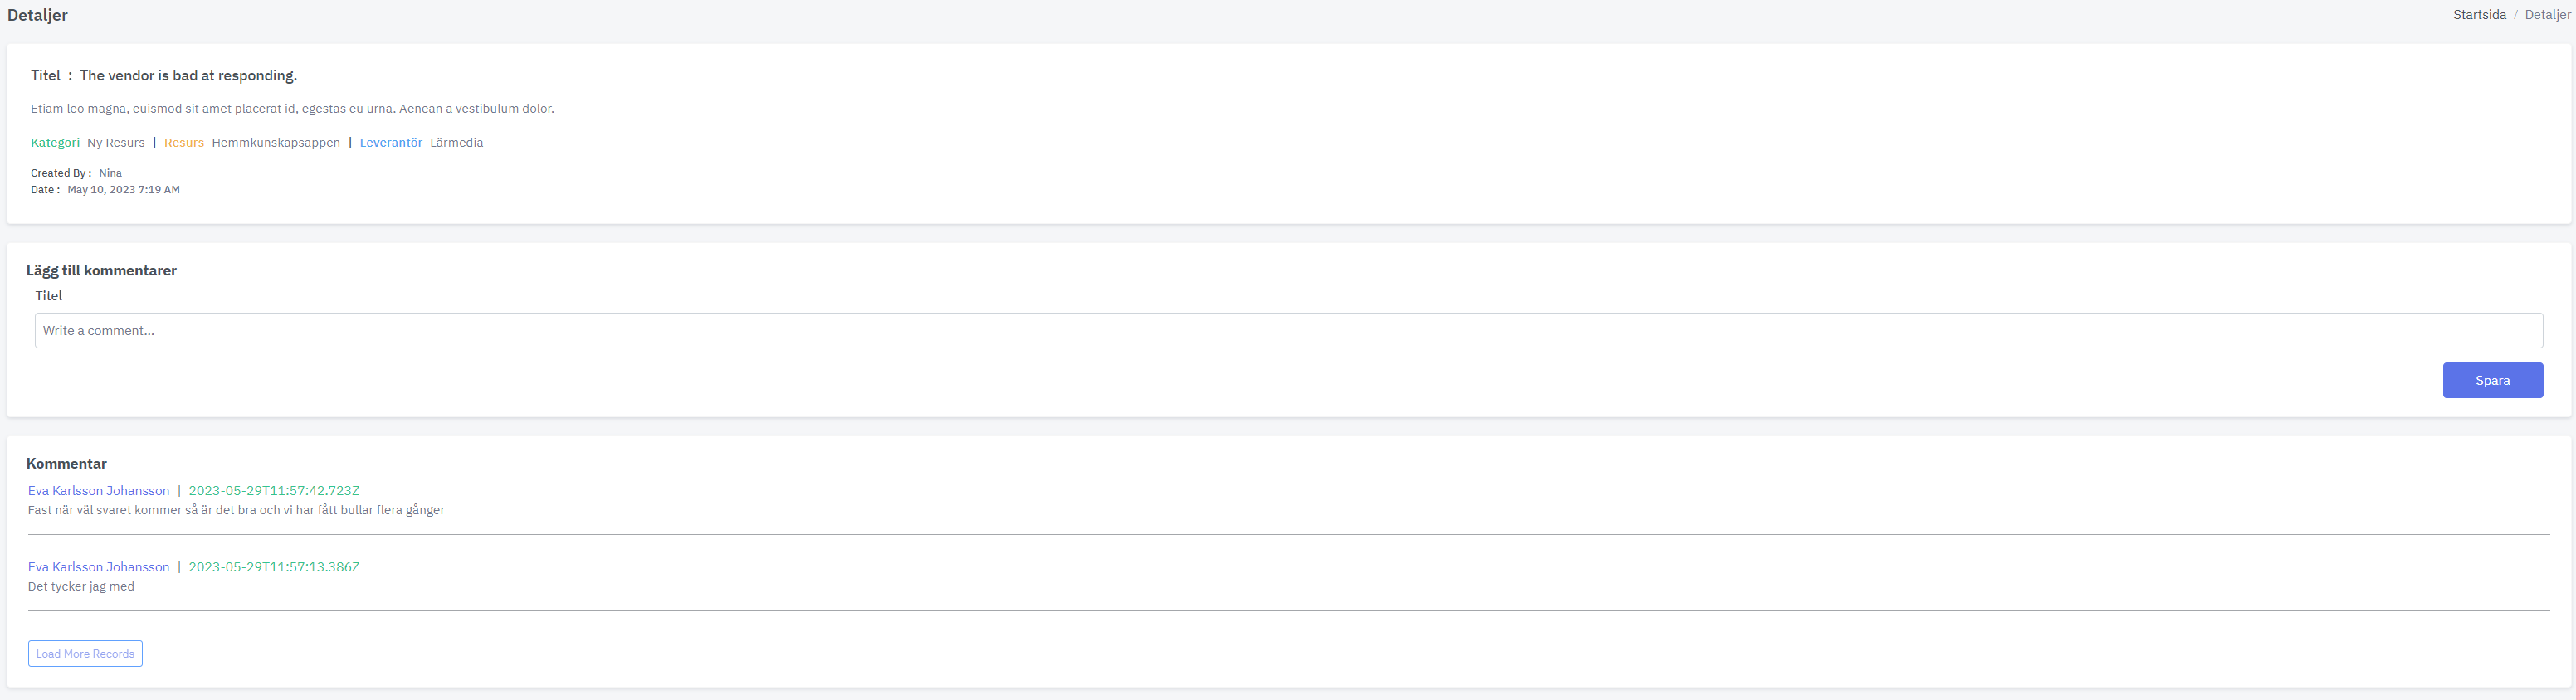Click Ny Resurs category value
The width and height of the screenshot is (2576, 700).
click(116, 143)
